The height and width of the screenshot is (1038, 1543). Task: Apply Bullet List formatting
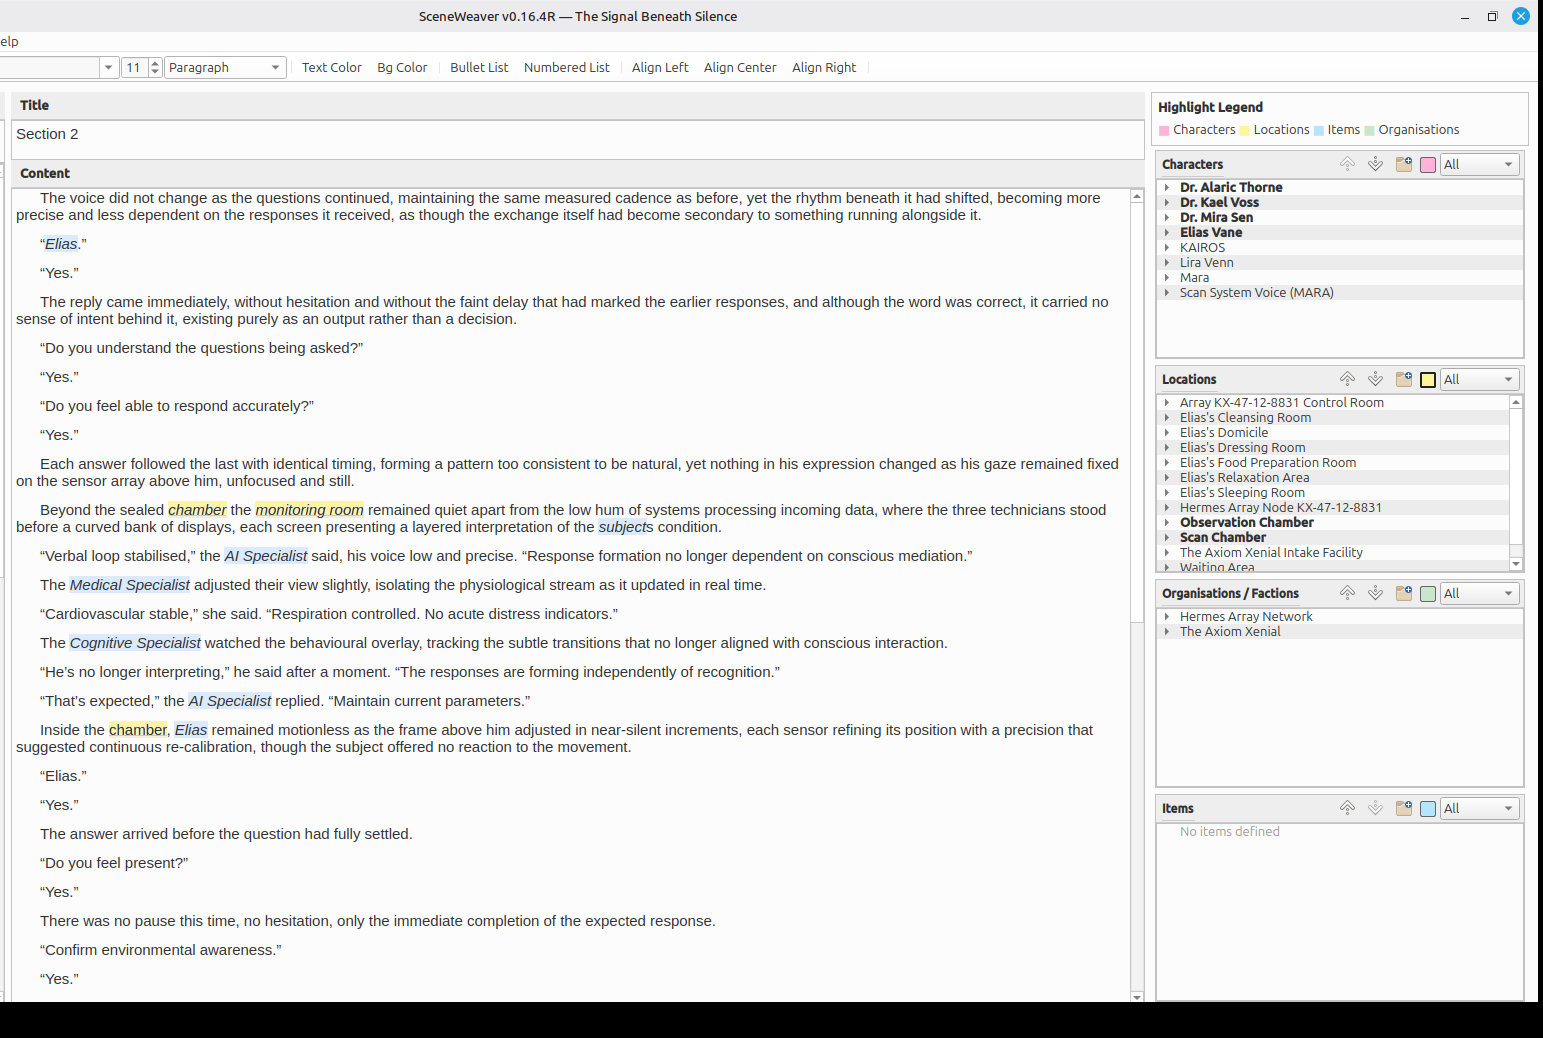pyautogui.click(x=479, y=67)
